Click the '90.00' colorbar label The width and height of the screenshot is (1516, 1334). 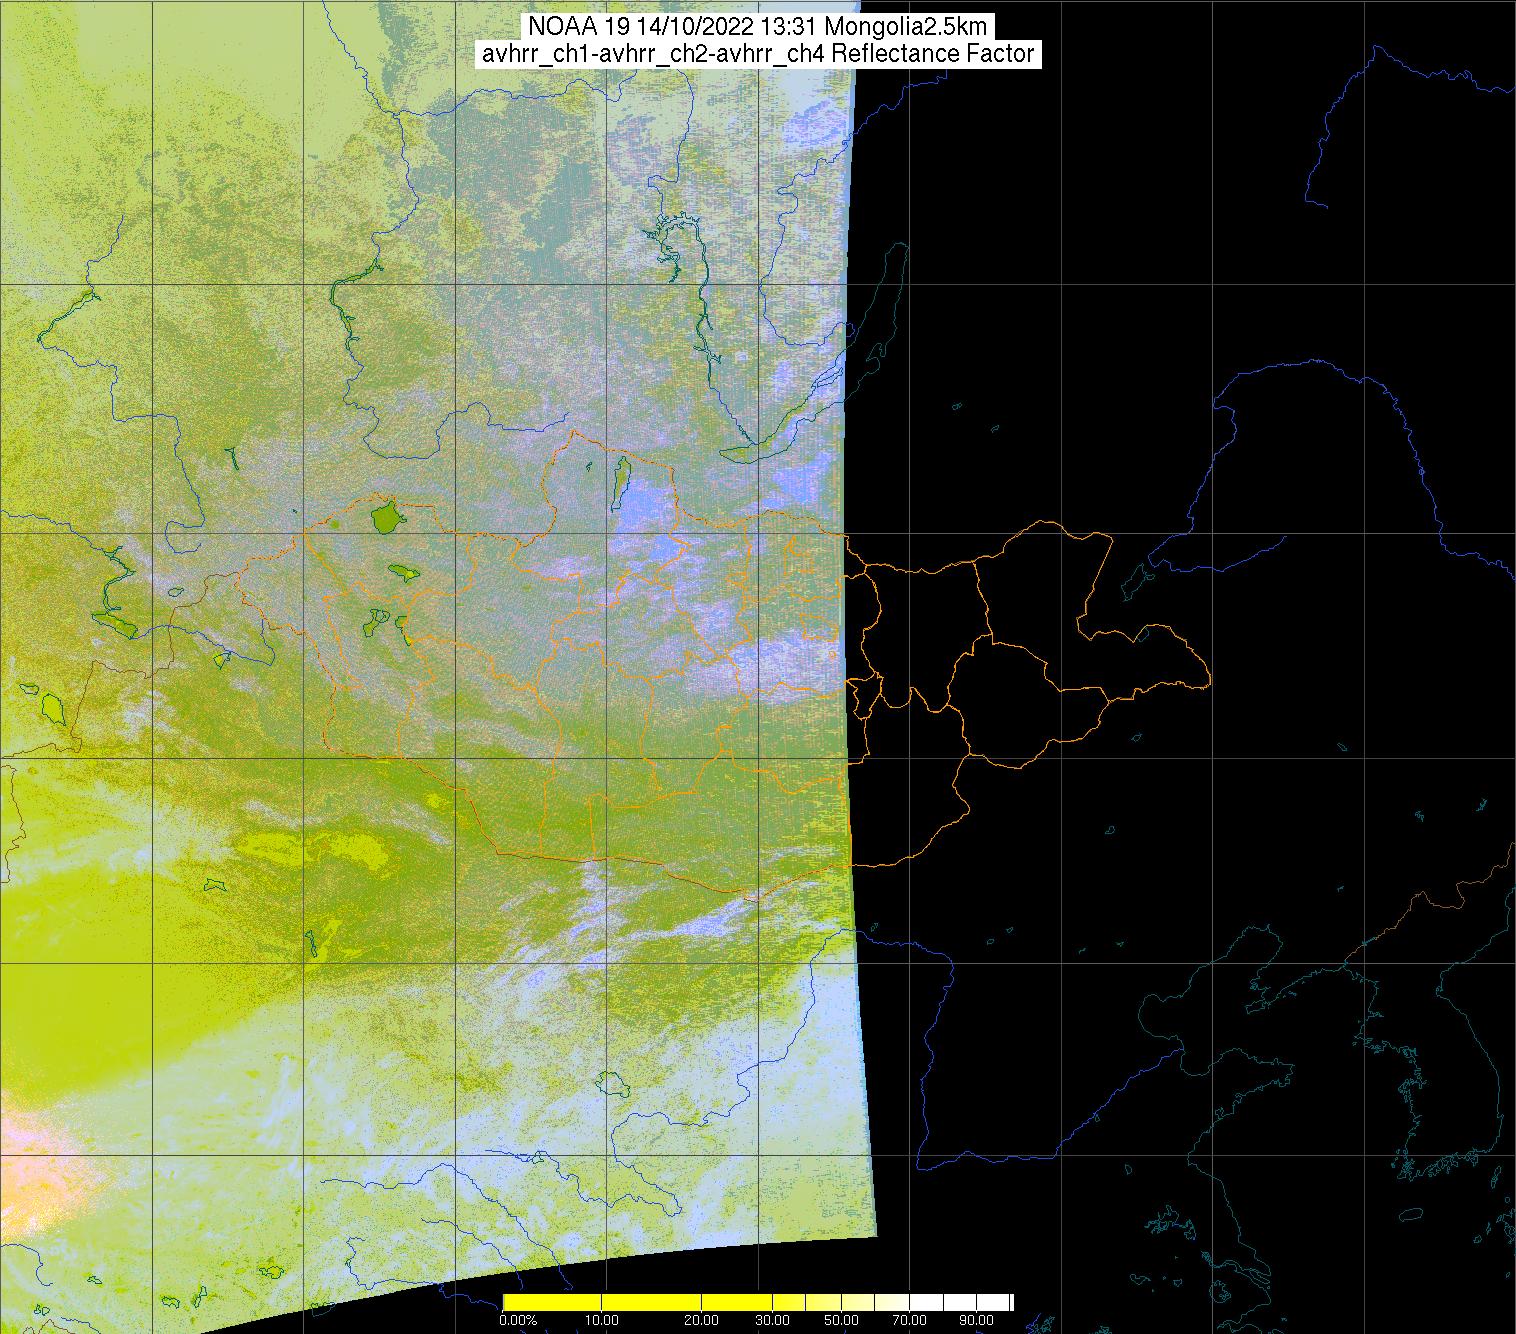tap(978, 1321)
